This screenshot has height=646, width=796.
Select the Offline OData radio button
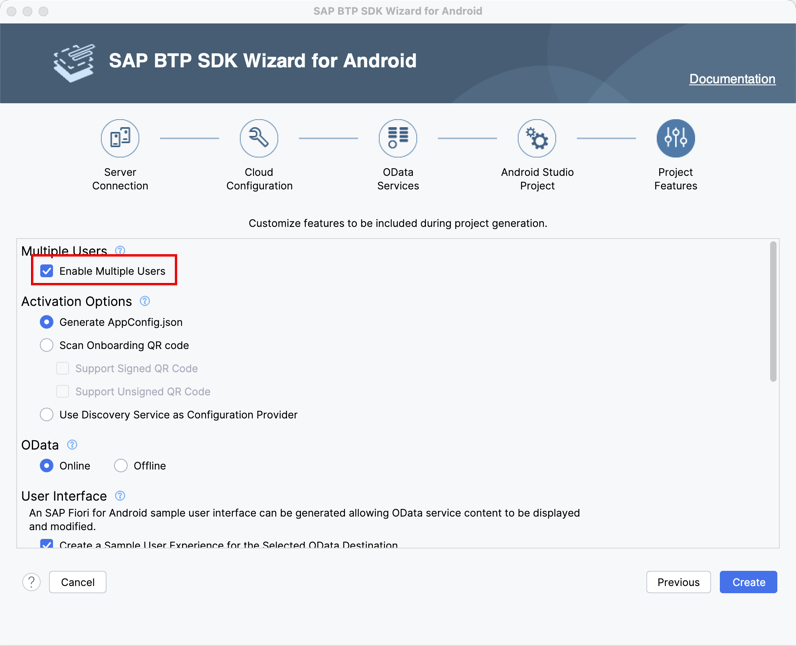coord(121,466)
